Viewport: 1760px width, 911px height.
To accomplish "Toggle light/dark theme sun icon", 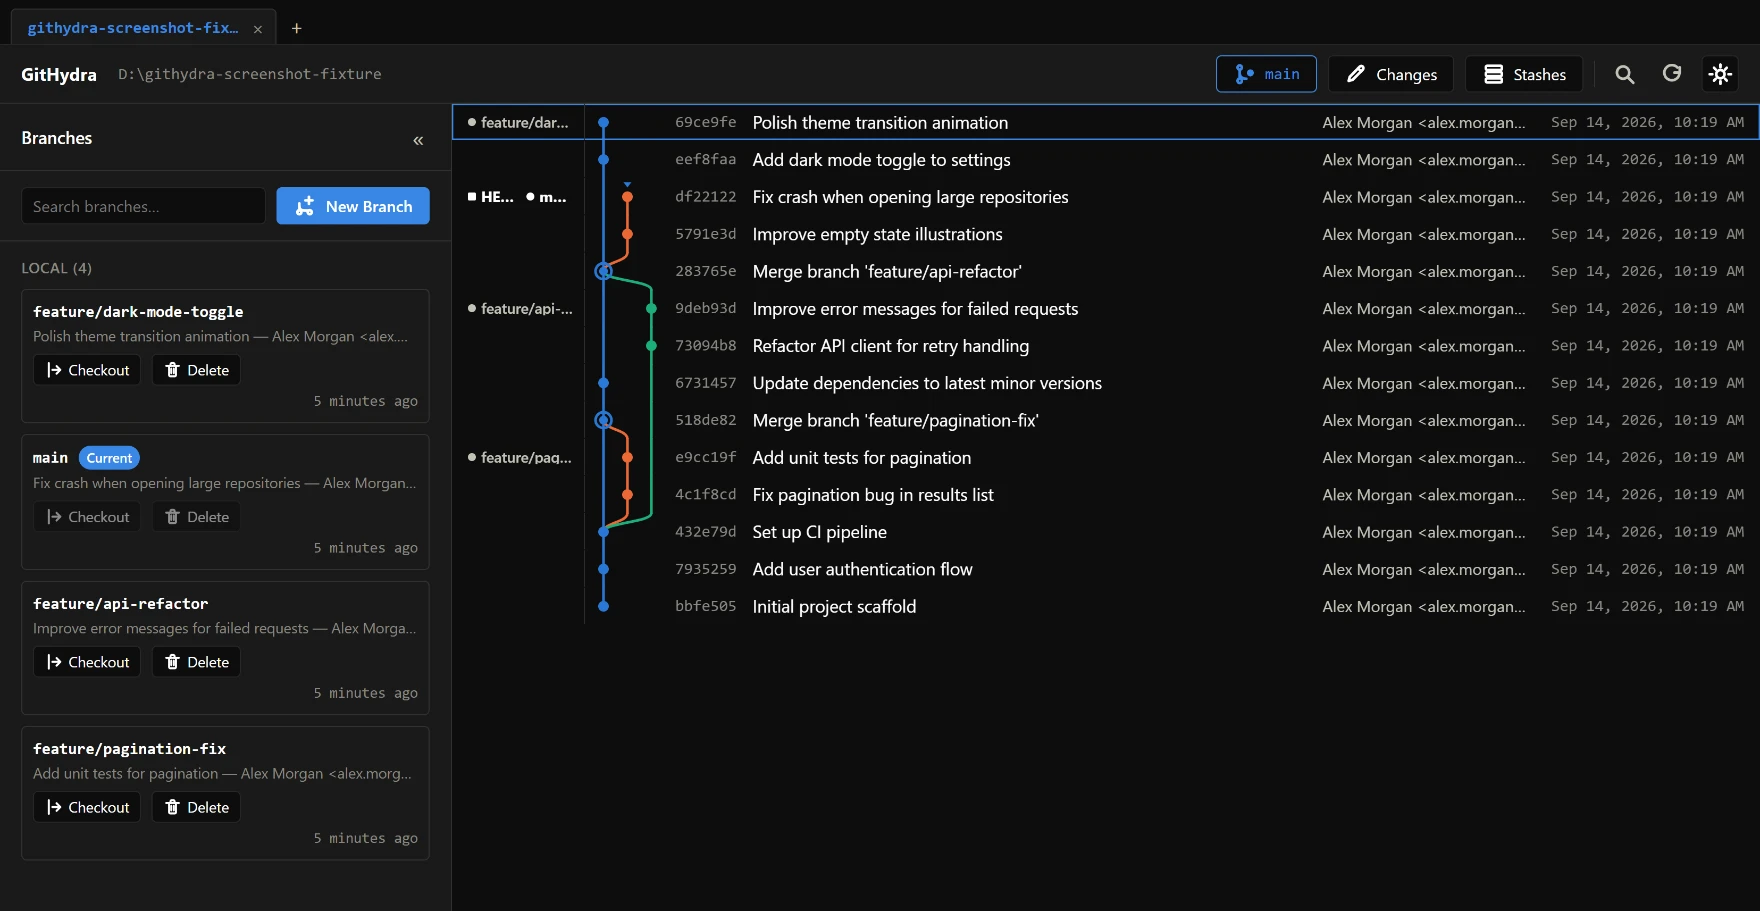I will click(x=1720, y=74).
